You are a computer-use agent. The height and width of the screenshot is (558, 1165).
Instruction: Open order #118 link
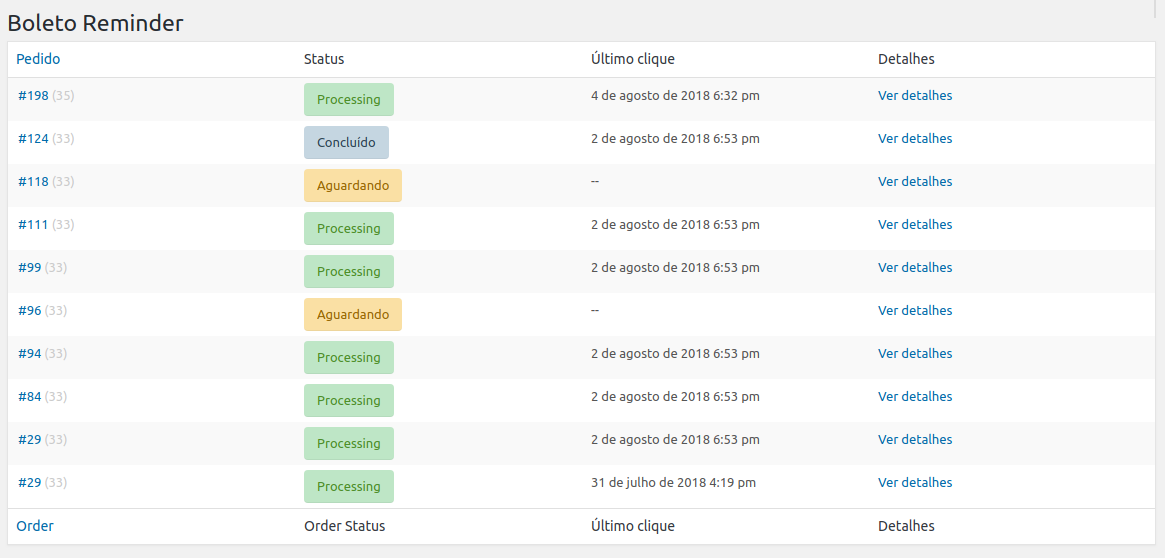click(x=33, y=182)
